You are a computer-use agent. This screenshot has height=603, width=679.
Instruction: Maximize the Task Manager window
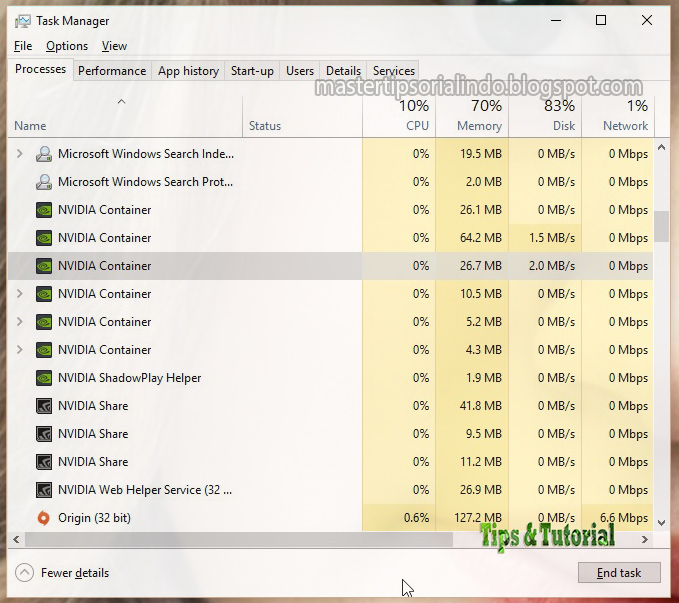pyautogui.click(x=601, y=20)
